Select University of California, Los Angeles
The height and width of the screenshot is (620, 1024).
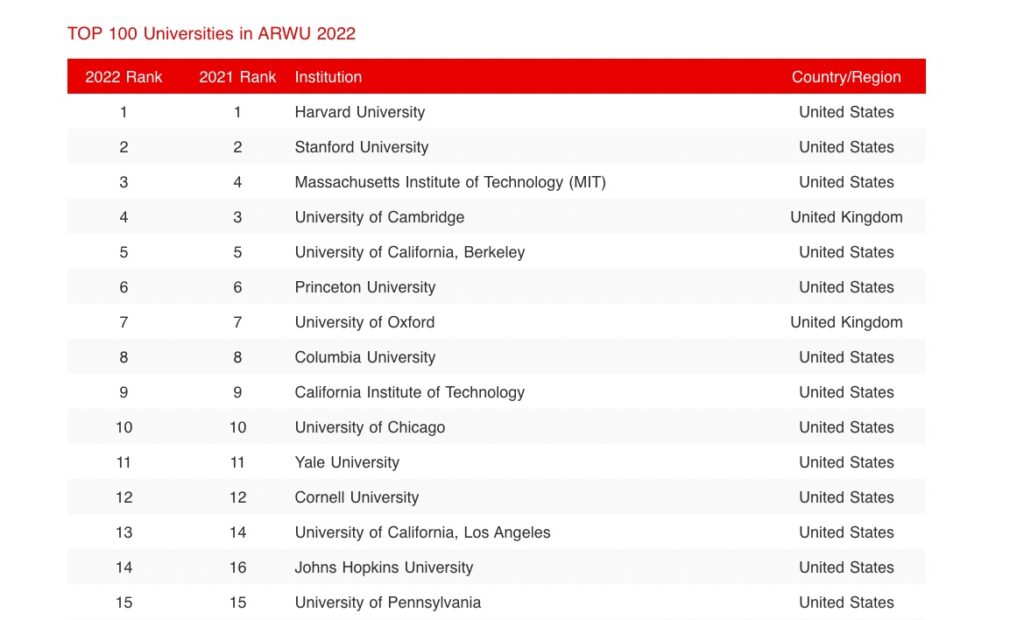423,532
